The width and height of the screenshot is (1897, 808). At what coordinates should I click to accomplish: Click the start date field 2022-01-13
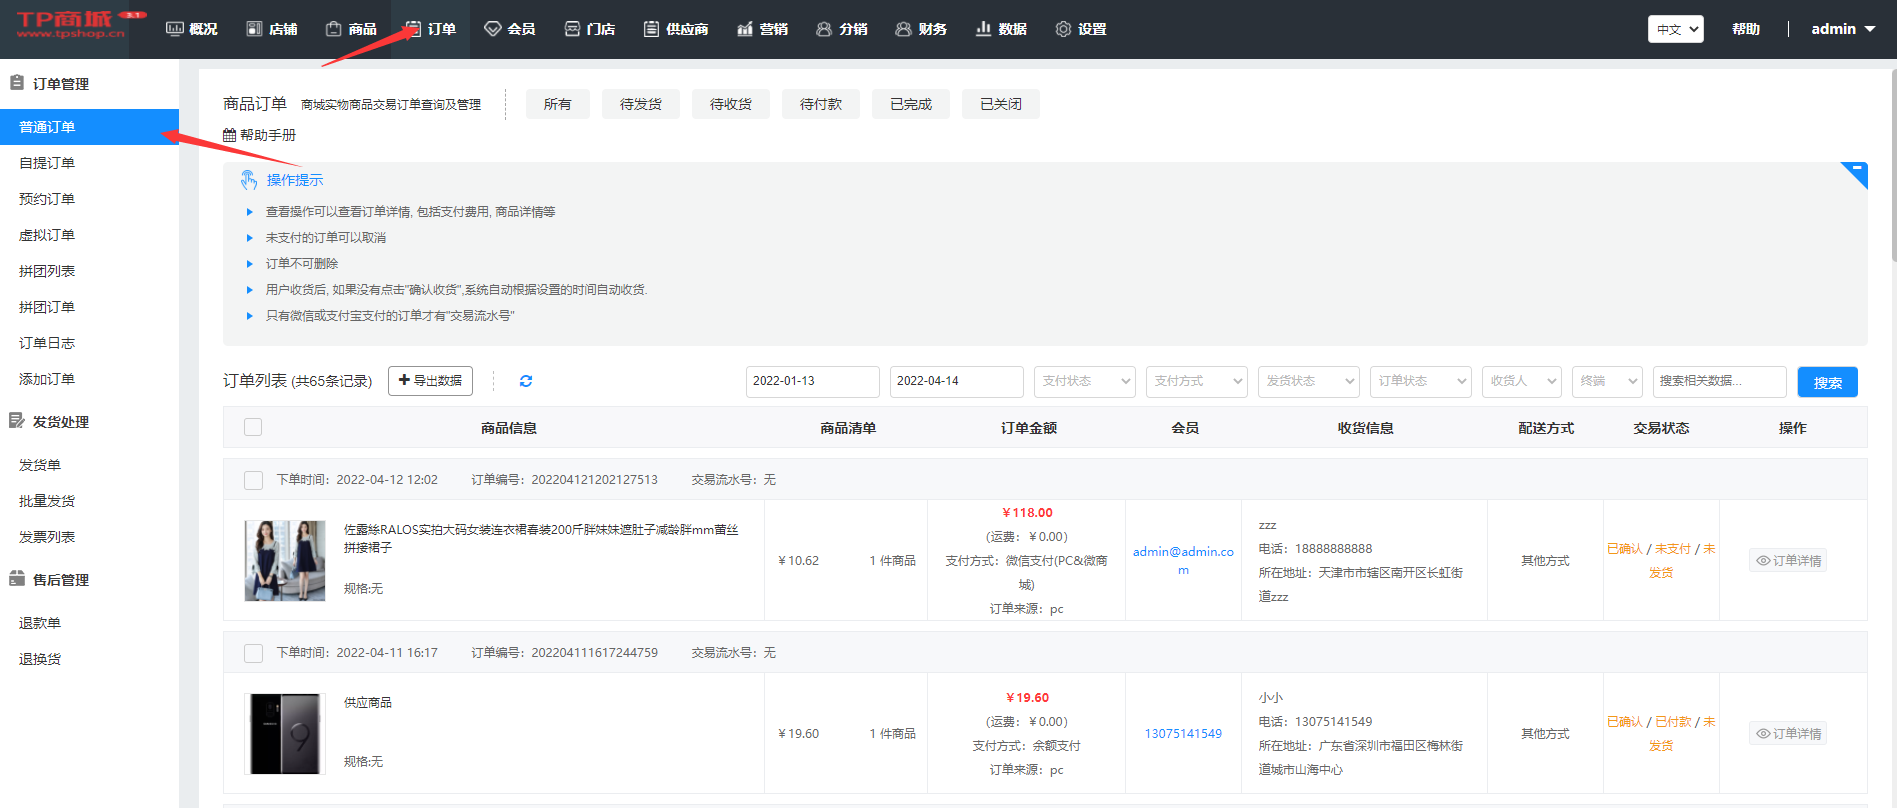[812, 381]
